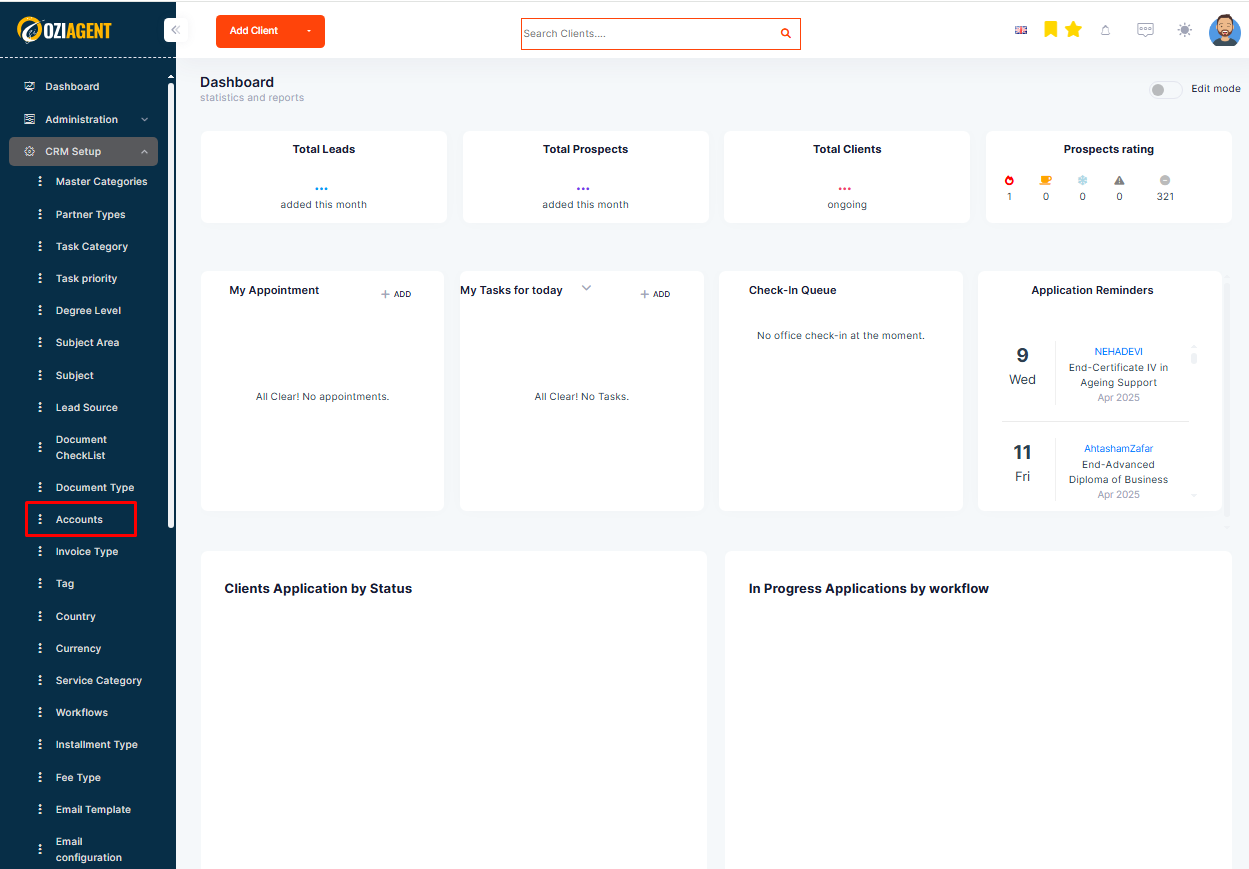Add a new appointment via ADD
This screenshot has height=869, width=1249.
click(396, 294)
